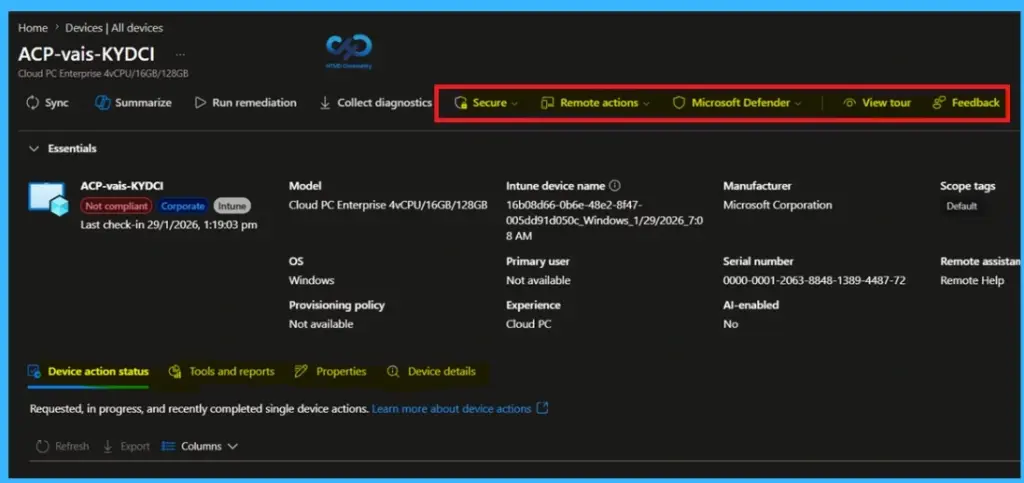Click the Run remediation play icon
This screenshot has height=483, width=1024.
click(x=200, y=103)
